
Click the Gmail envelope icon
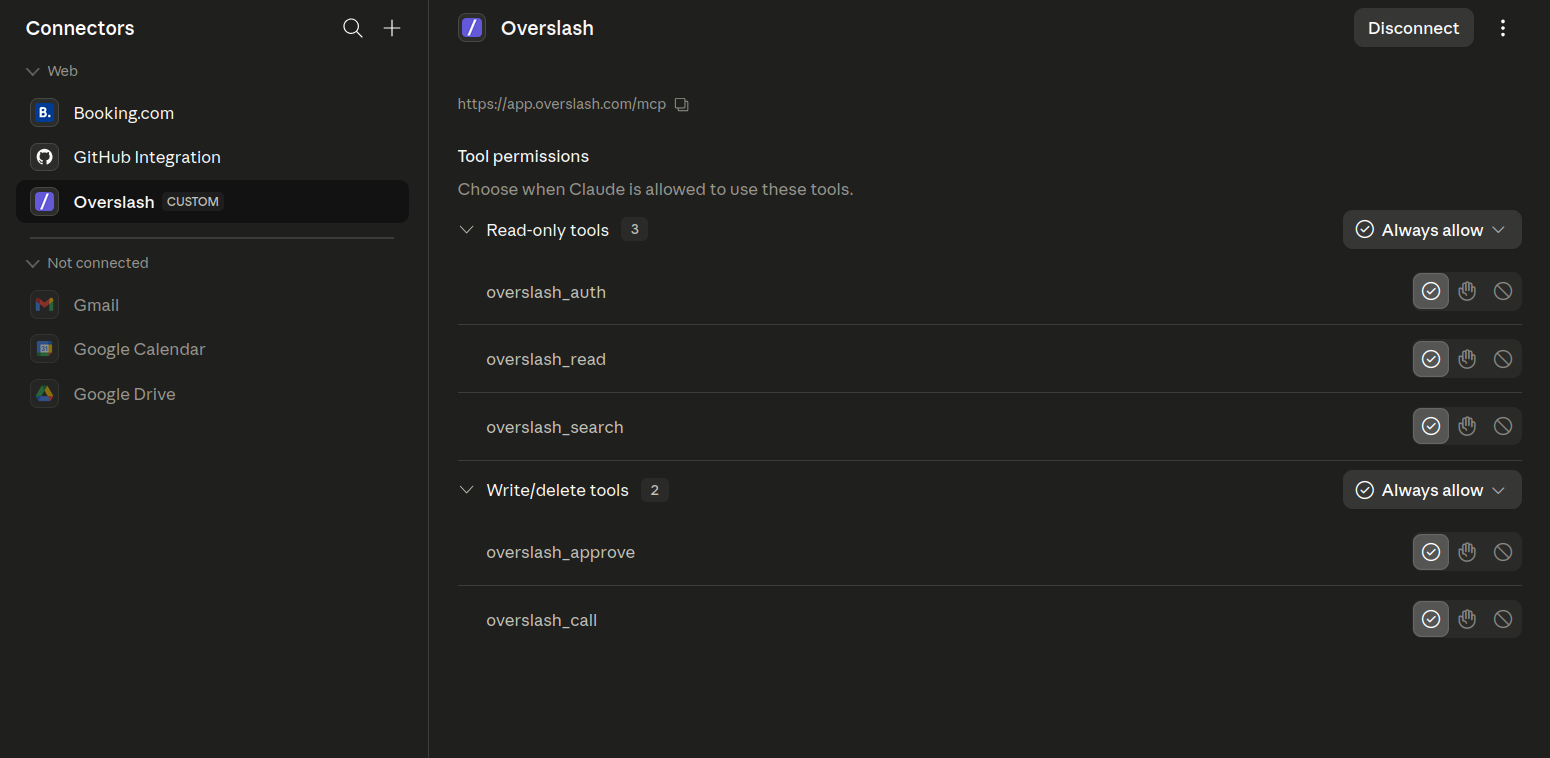(44, 305)
